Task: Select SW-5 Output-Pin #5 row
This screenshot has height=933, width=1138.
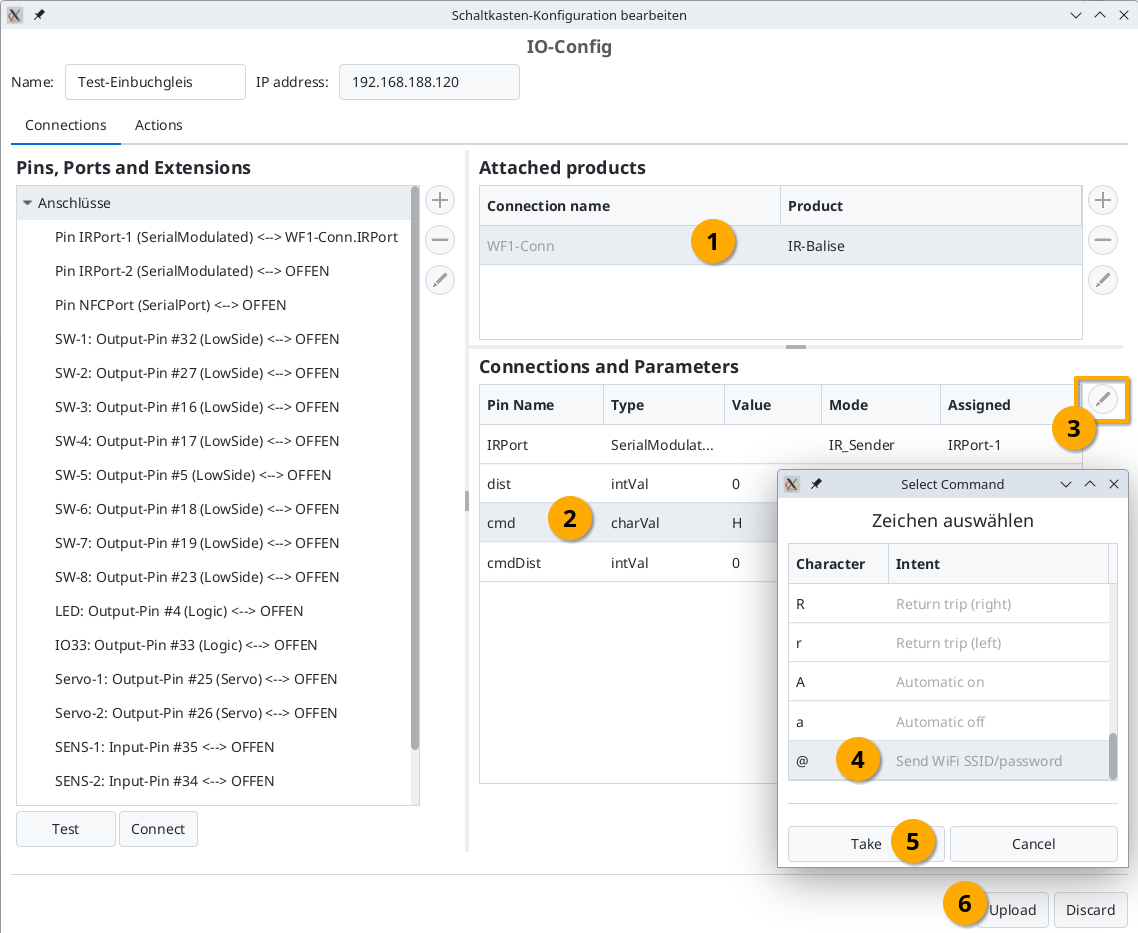Action: 213,475
